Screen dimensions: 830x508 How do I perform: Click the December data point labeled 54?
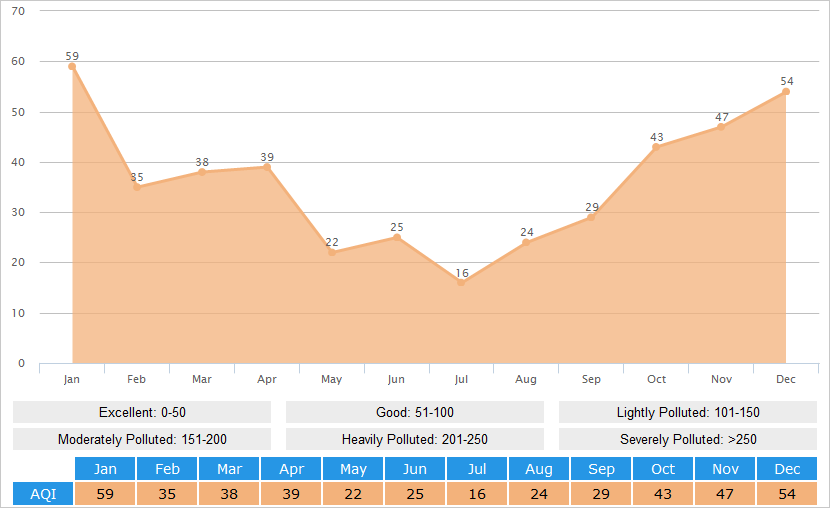[786, 92]
